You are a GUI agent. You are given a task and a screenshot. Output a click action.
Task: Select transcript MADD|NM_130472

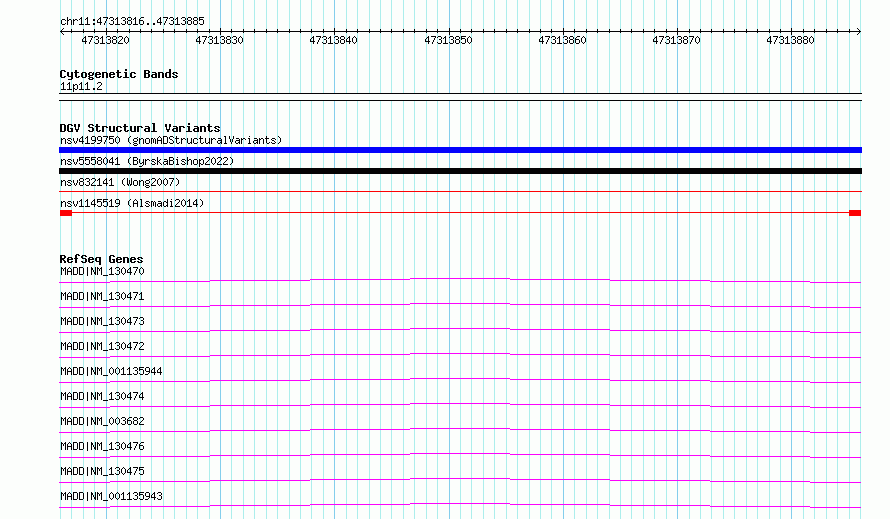[x=102, y=346]
